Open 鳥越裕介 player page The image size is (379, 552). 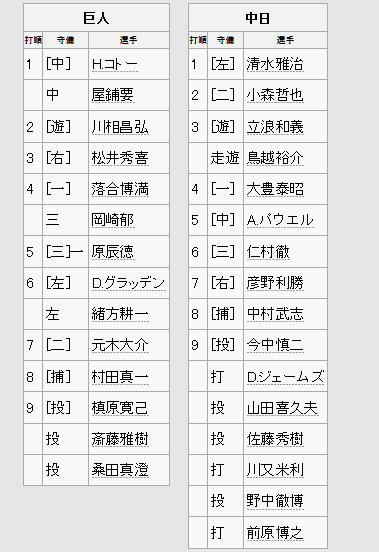pos(275,158)
